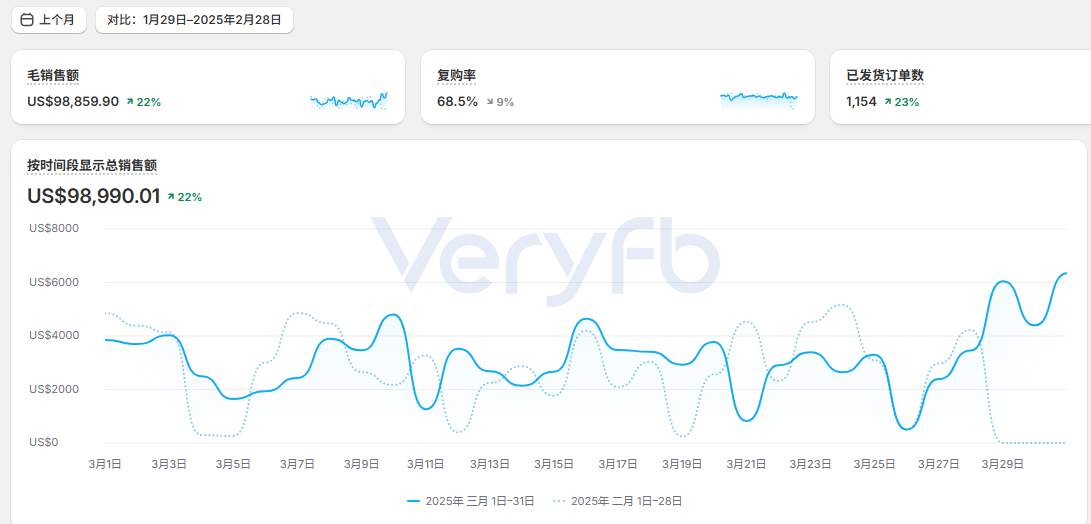Toggle the 2025年 三月 1日–31日 legend series
1091x524 pixels.
[x=470, y=500]
